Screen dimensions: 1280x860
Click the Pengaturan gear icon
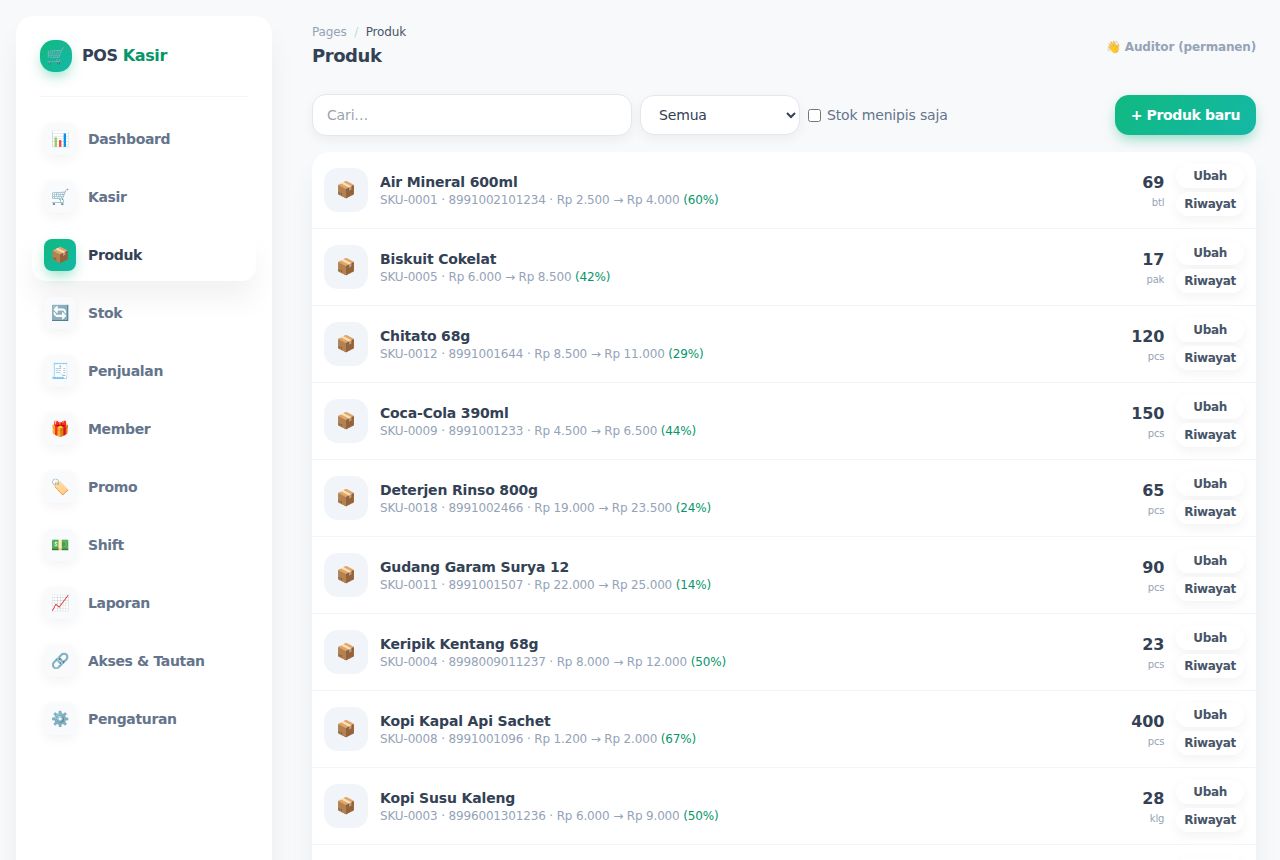coord(60,719)
